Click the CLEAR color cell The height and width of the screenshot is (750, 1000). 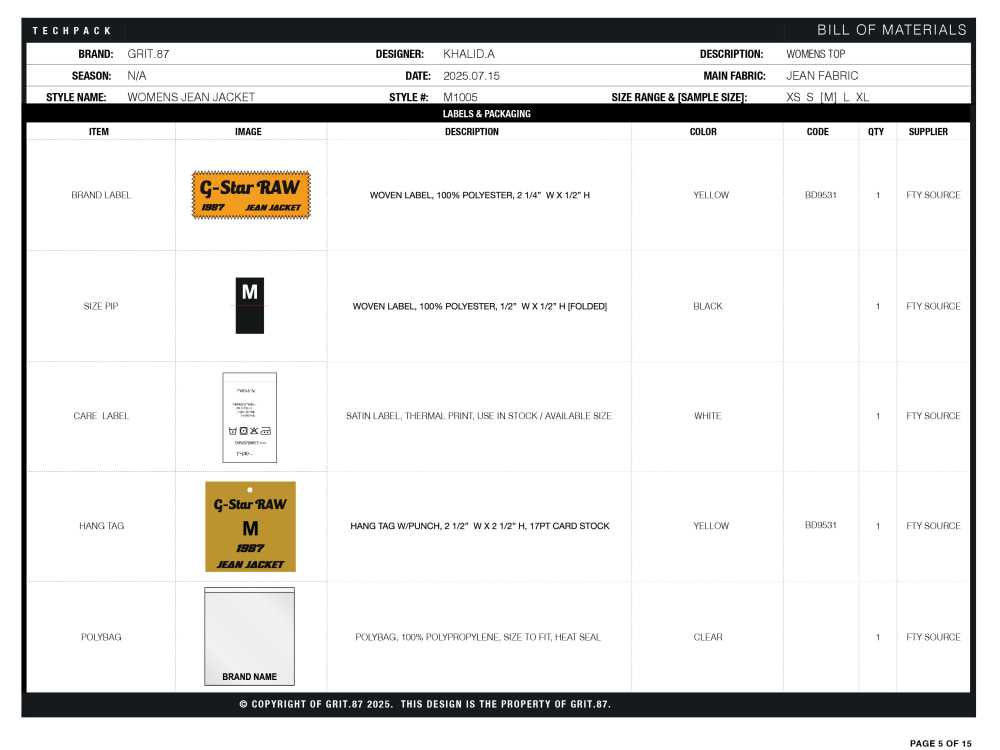pos(708,637)
